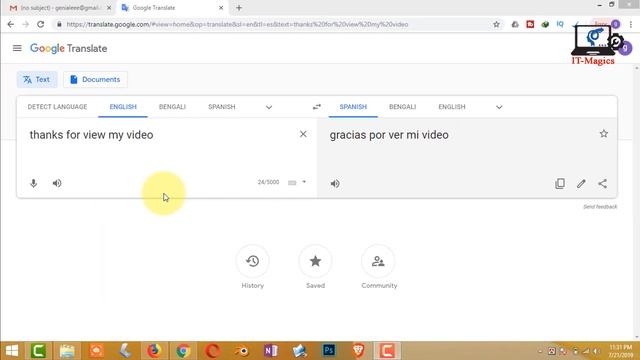Close the Google Translate browser tab
The width and height of the screenshot is (640, 360).
tap(221, 8)
